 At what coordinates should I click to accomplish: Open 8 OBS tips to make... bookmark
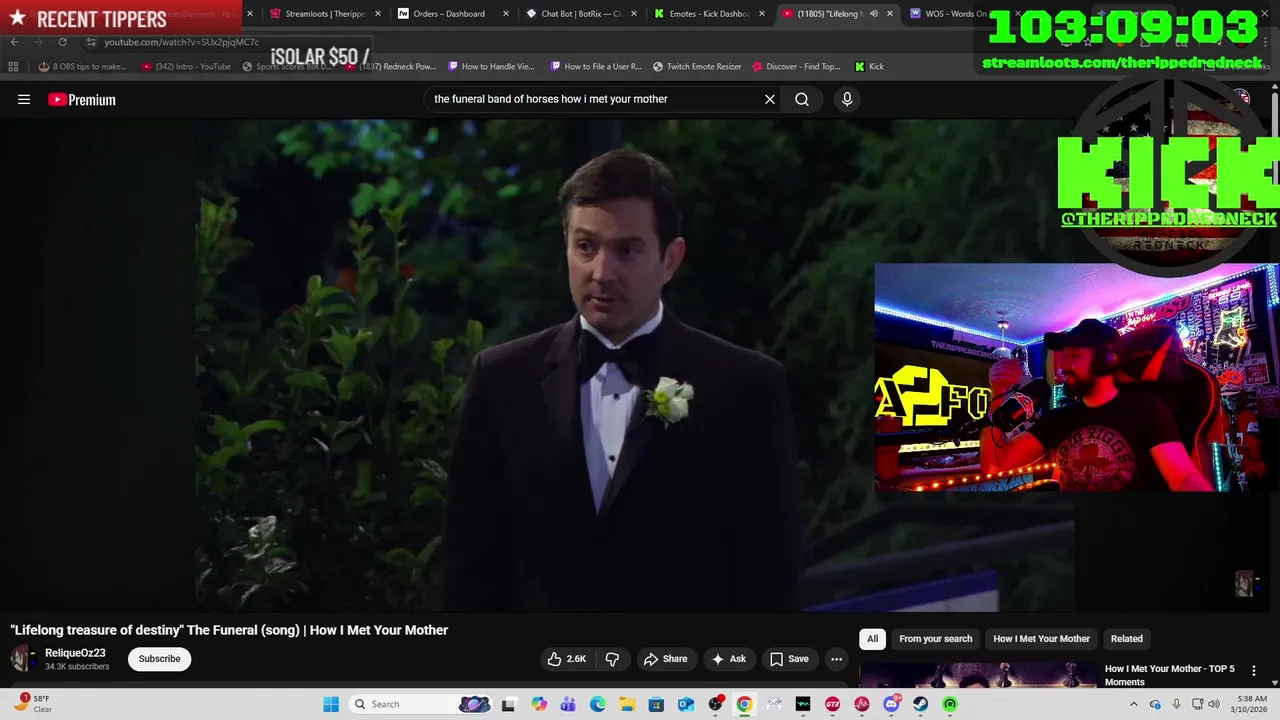point(82,66)
